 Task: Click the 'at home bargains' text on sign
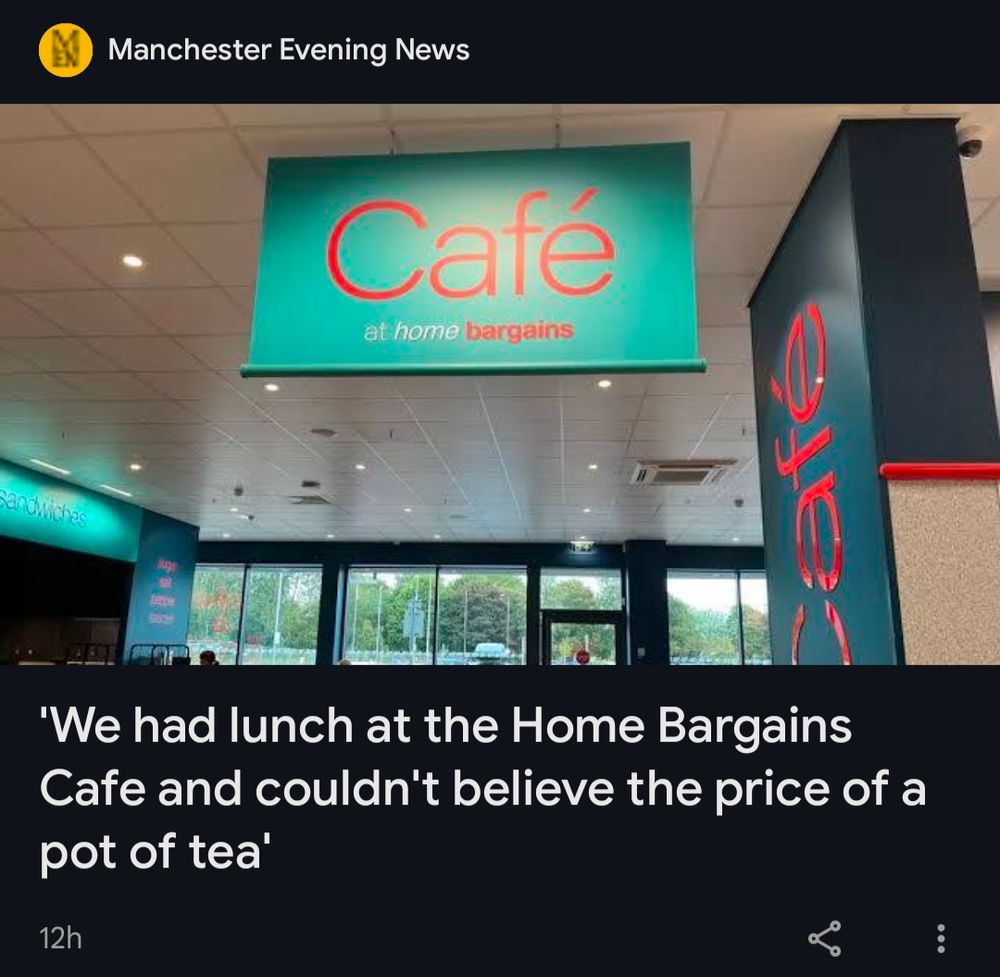[x=469, y=331]
